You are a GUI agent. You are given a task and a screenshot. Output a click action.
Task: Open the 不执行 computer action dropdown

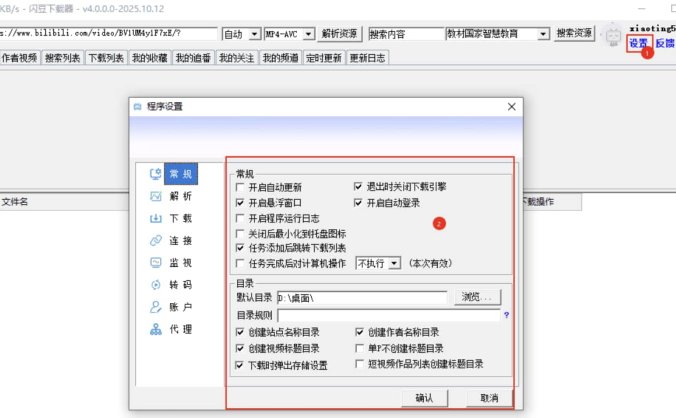tap(378, 263)
